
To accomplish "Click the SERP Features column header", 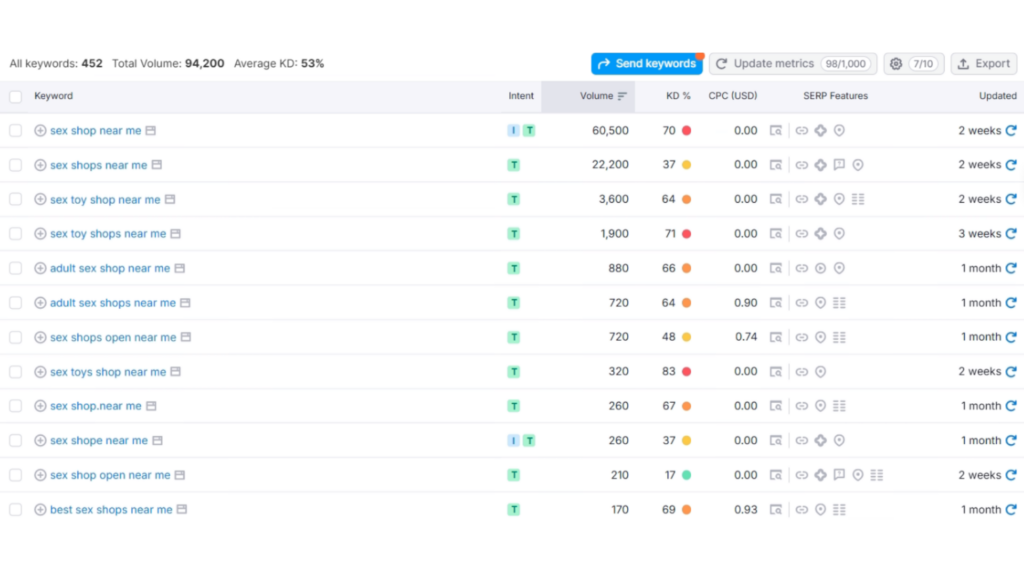I will click(x=835, y=96).
